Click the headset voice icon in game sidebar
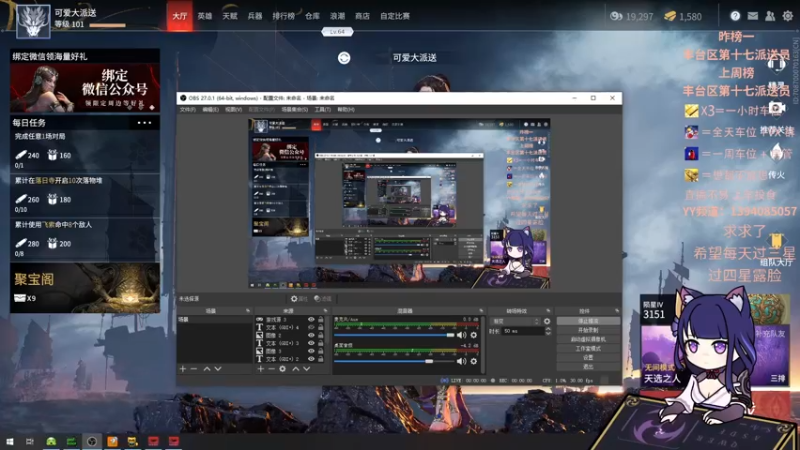Screen dimensions: 800x450 [776, 65]
